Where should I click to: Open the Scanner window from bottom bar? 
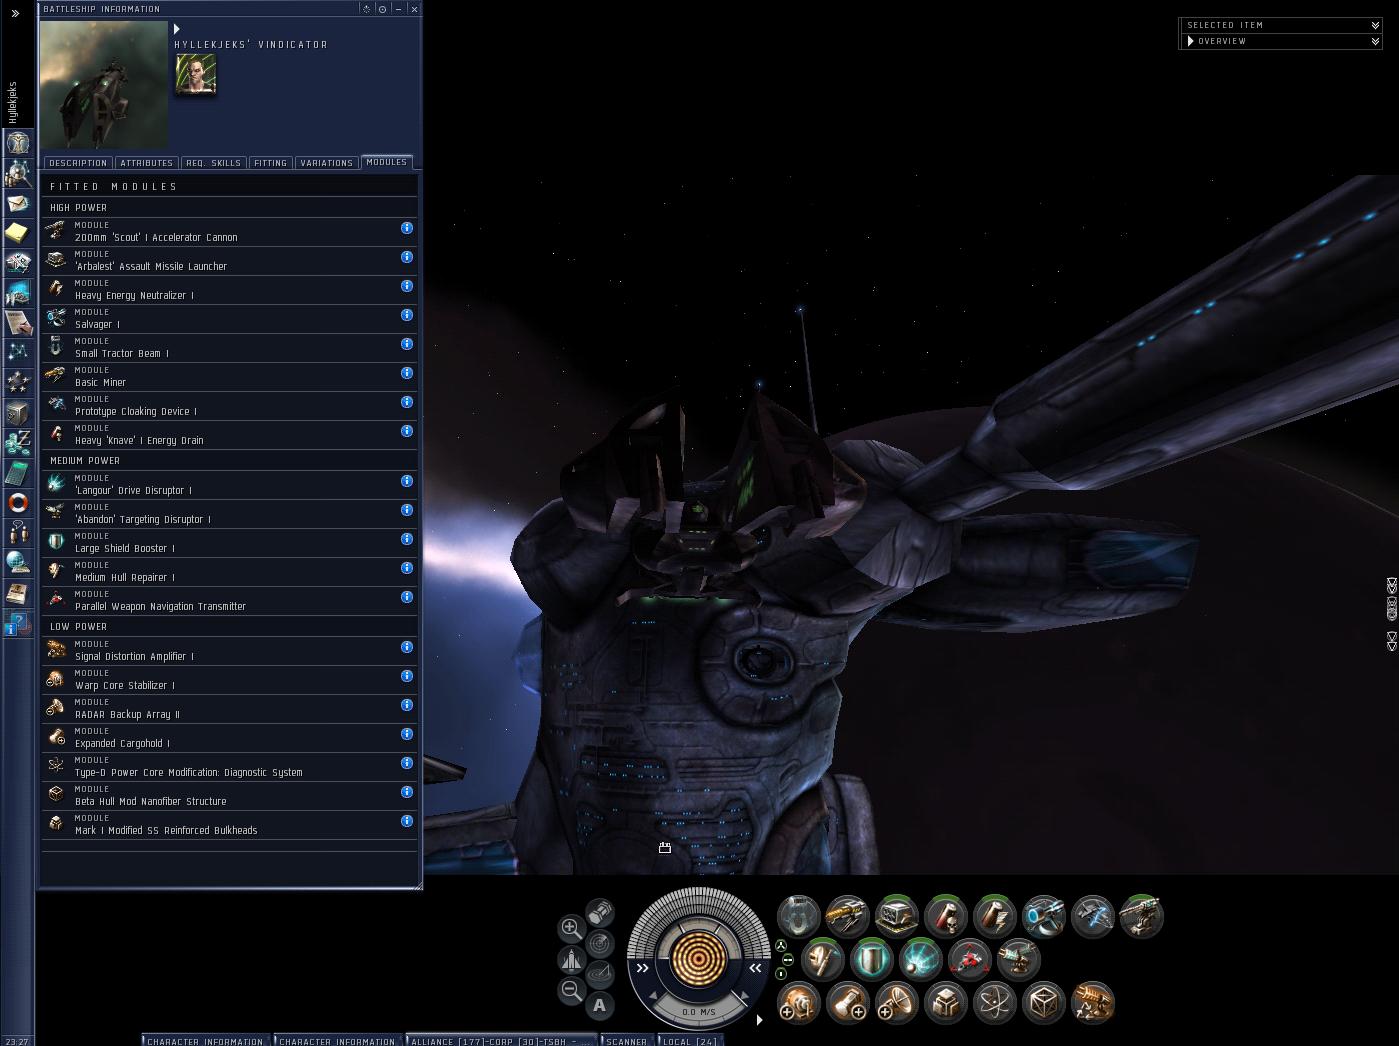pos(627,1040)
